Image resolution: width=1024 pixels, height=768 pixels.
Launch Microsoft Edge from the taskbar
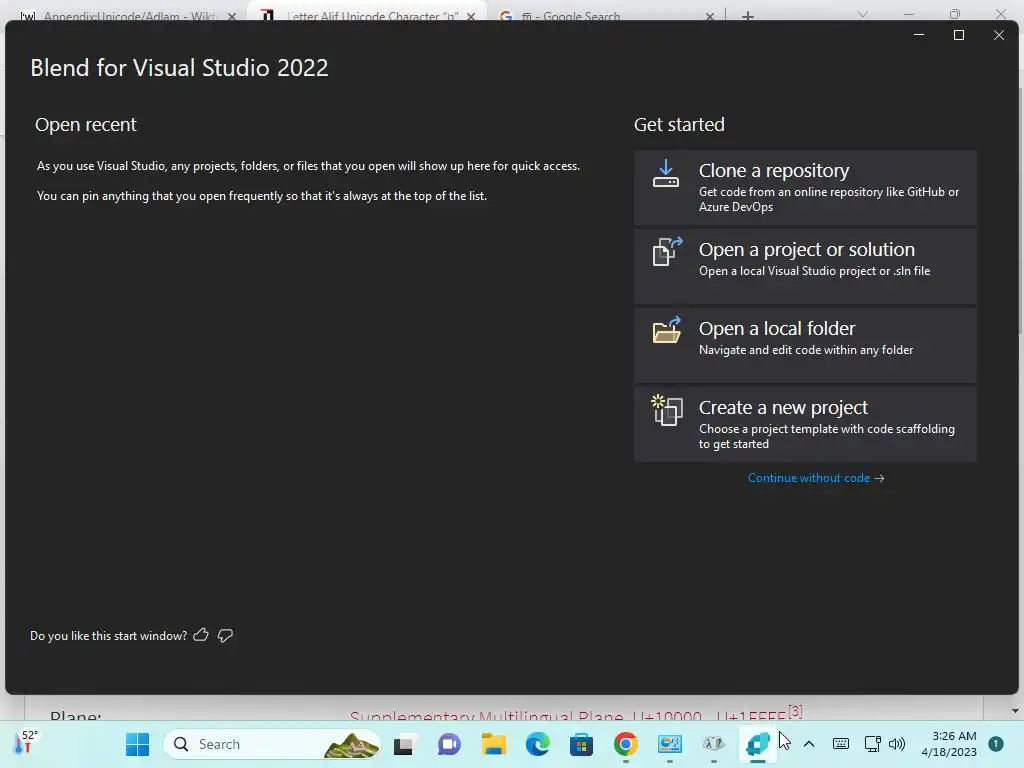[537, 744]
